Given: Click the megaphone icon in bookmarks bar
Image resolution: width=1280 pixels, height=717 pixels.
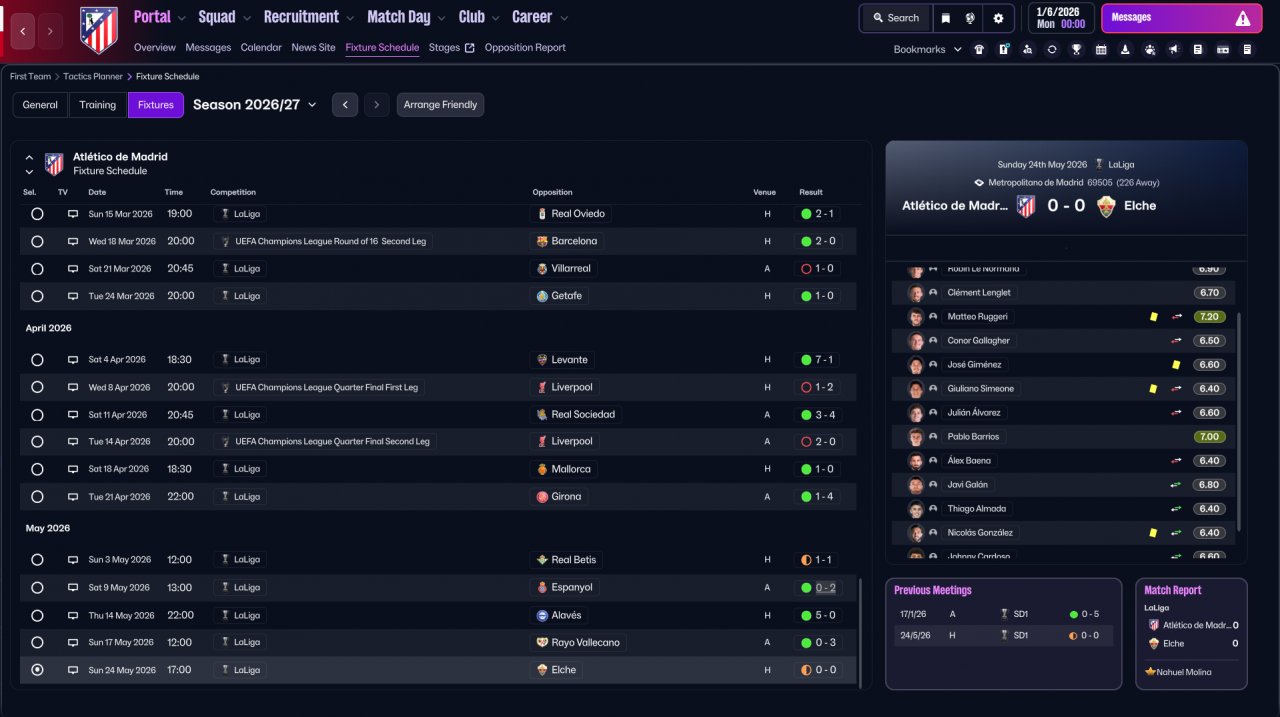Looking at the screenshot, I should click(x=1173, y=49).
